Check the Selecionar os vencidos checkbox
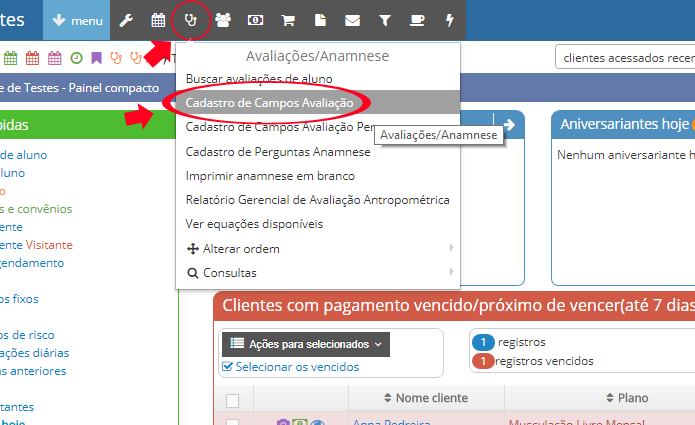This screenshot has width=695, height=425. point(228,367)
